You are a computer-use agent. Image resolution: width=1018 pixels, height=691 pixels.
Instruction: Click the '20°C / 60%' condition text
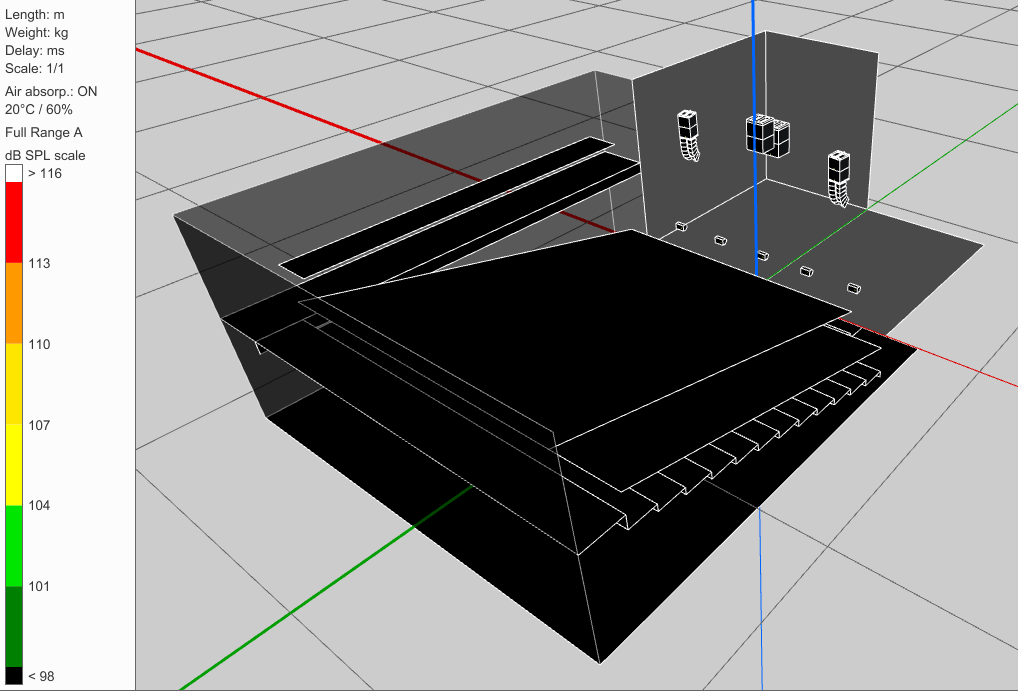39,109
